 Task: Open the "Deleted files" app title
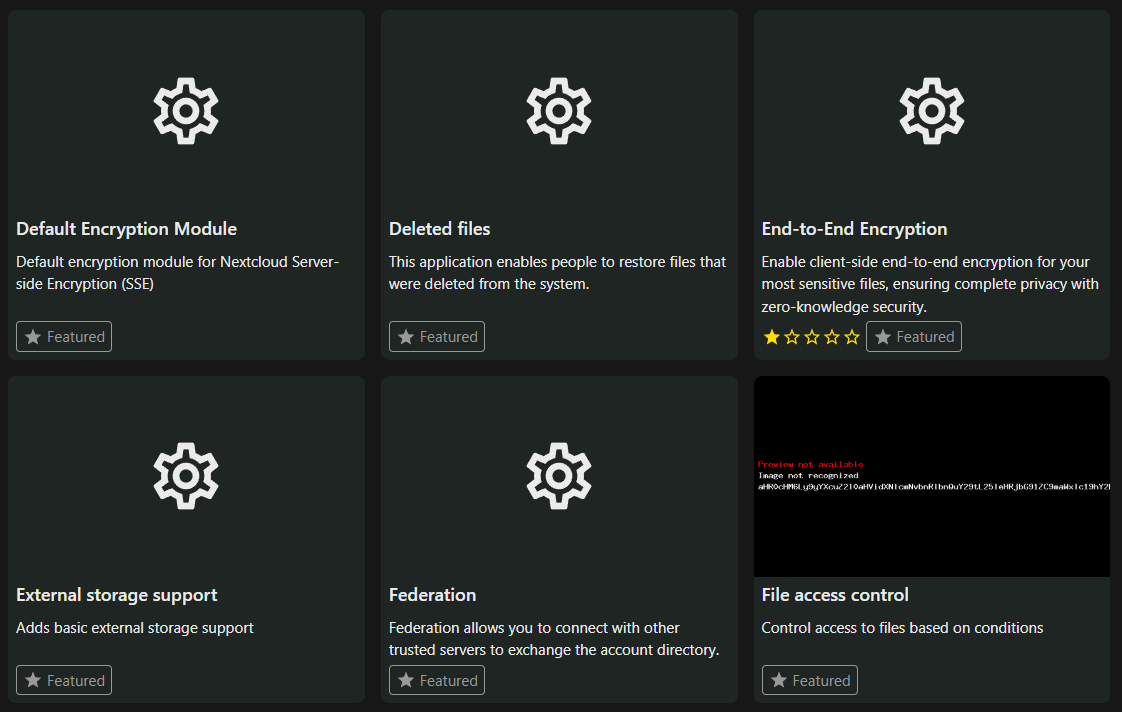coord(439,229)
